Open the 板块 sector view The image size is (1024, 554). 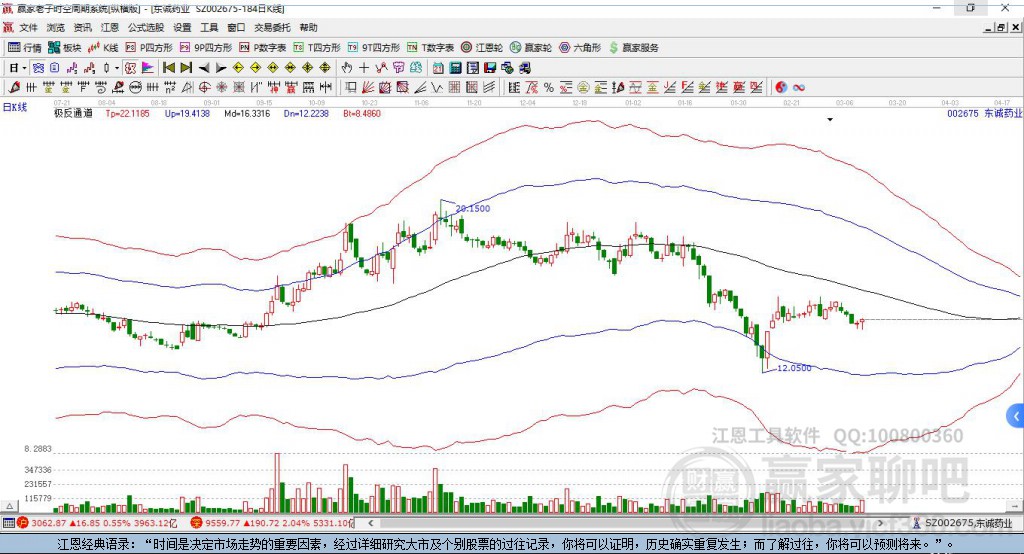65,48
